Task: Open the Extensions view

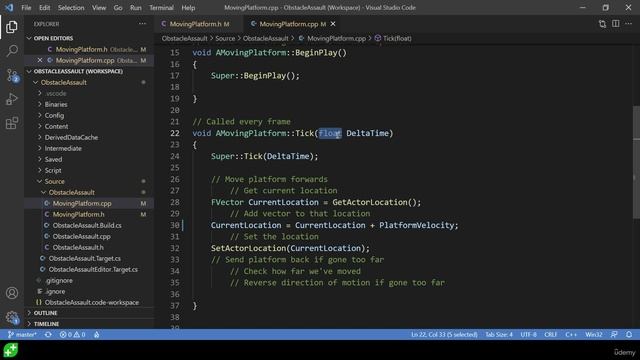Action: [12, 123]
